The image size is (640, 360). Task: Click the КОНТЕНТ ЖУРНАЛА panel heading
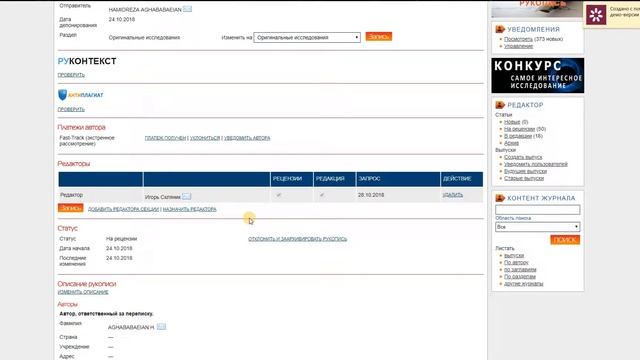pos(541,198)
